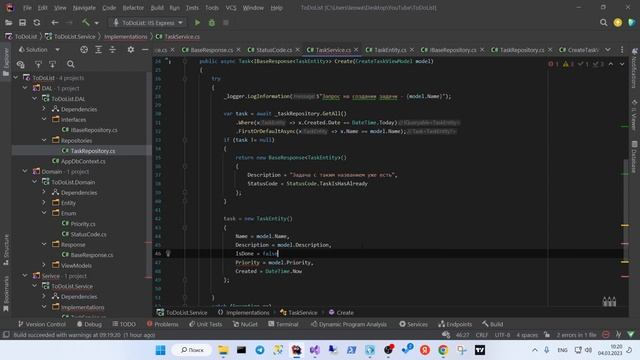The width and height of the screenshot is (640, 360).
Task: Open the Problems tool window
Action: (162, 324)
